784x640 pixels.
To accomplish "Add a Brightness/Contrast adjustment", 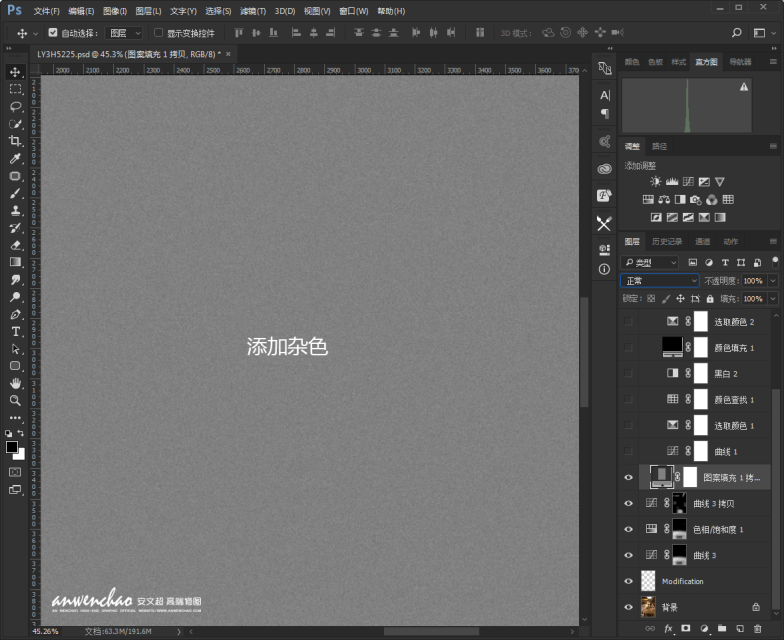I will [656, 182].
